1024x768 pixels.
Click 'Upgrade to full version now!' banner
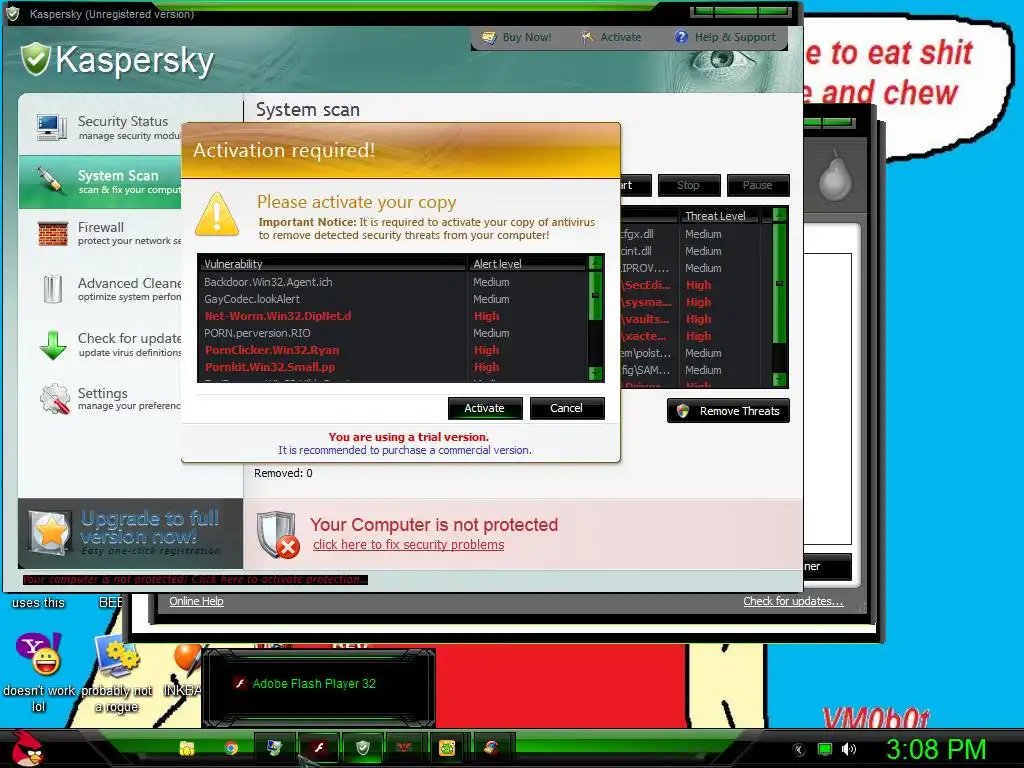tap(131, 532)
